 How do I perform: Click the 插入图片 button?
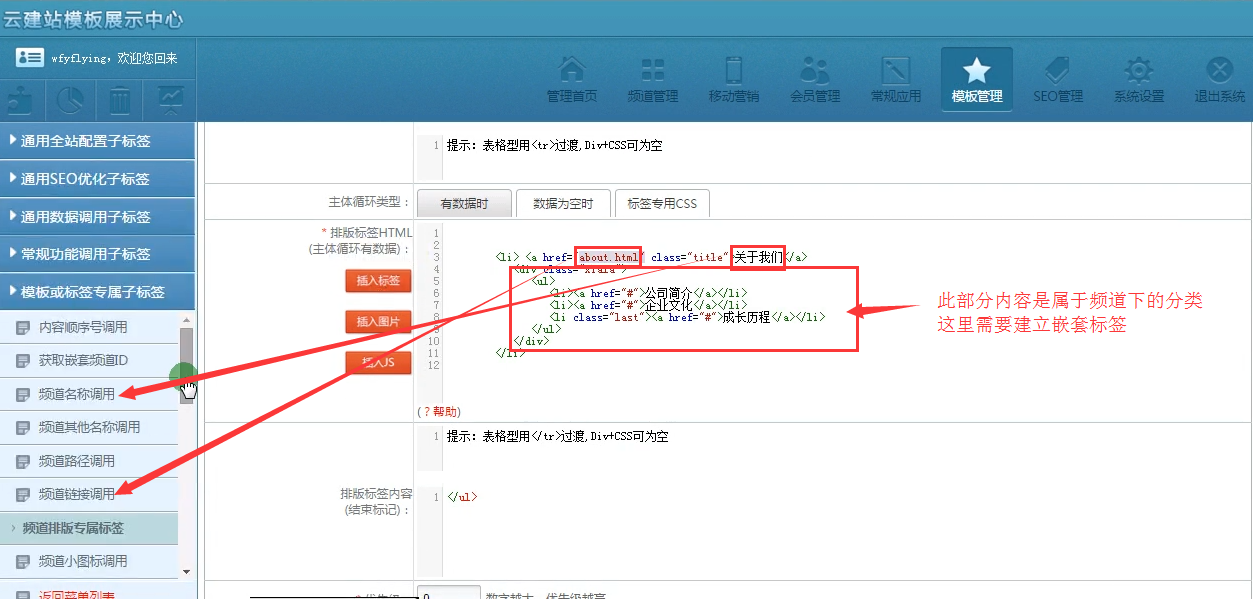[x=378, y=321]
